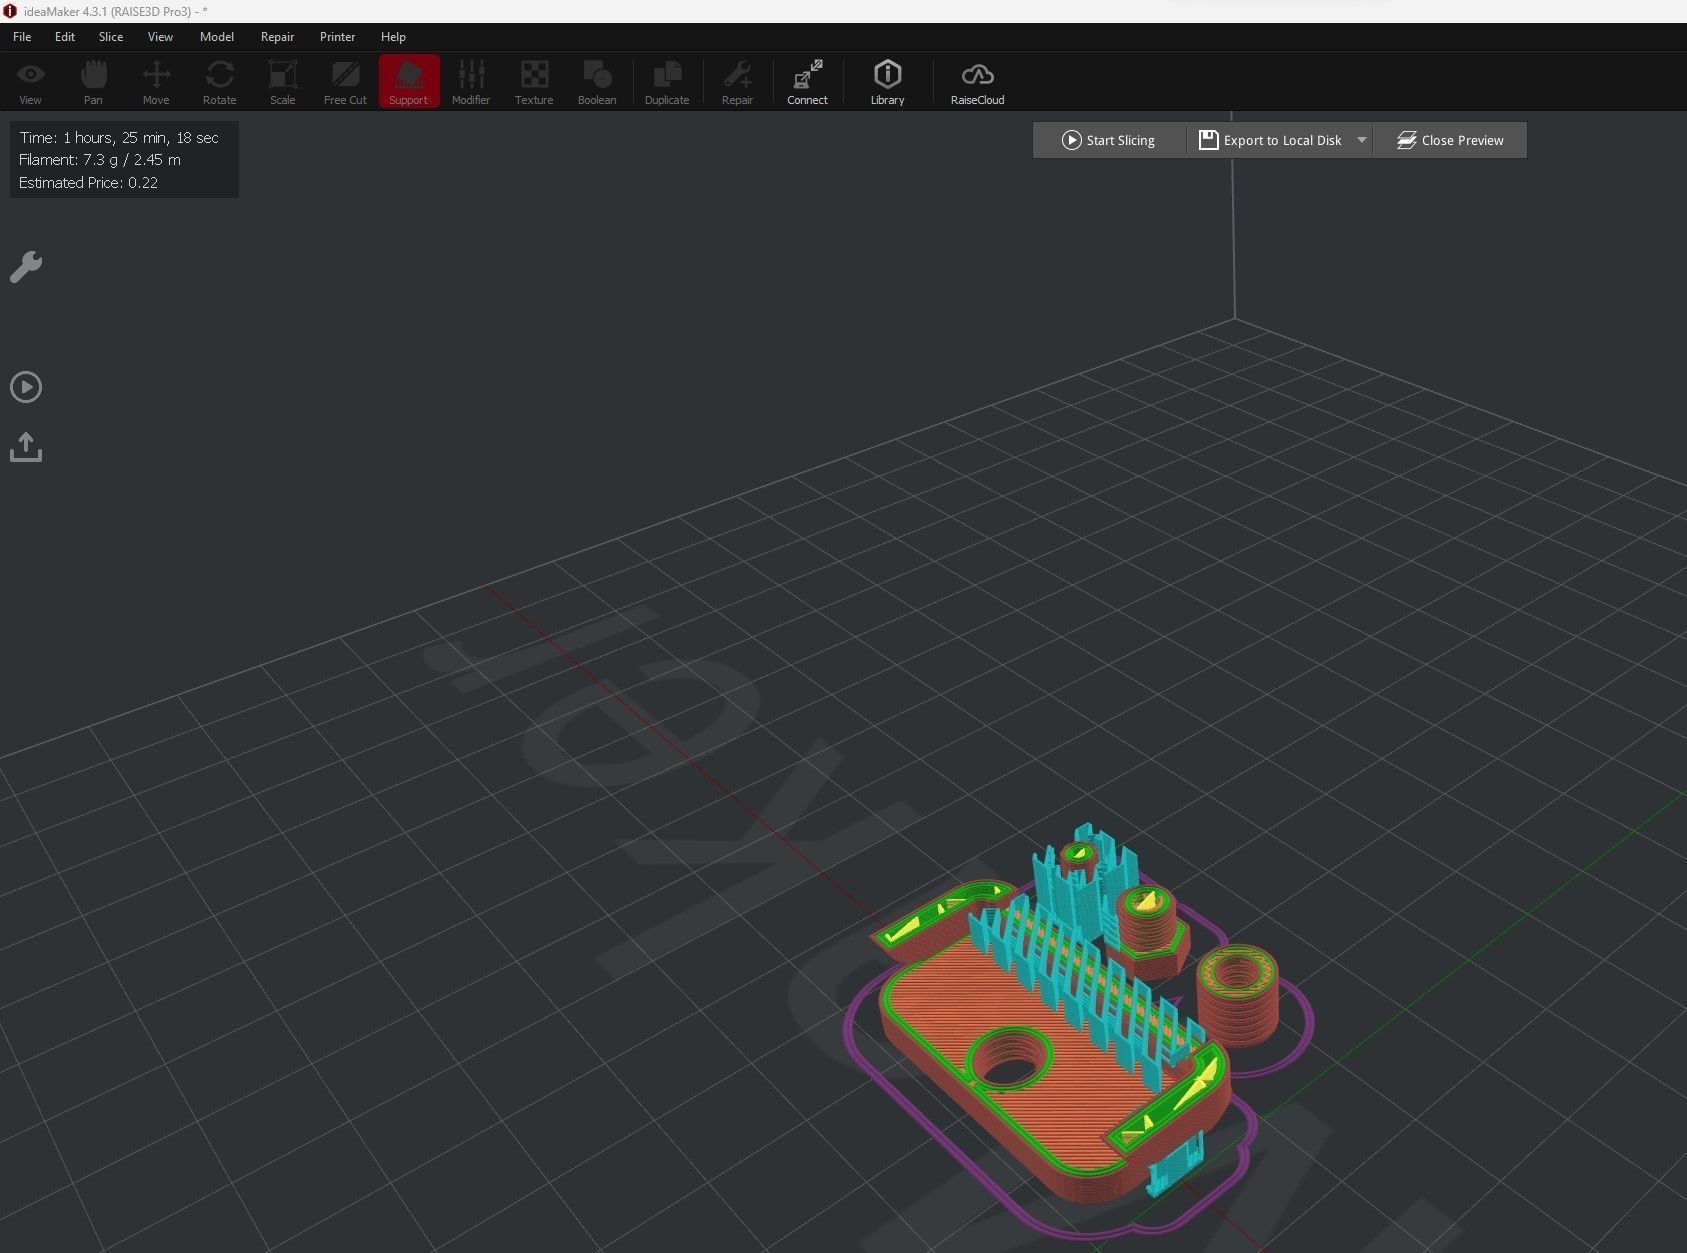
Task: Click the Estimated Price 0.22 text
Action: [88, 183]
